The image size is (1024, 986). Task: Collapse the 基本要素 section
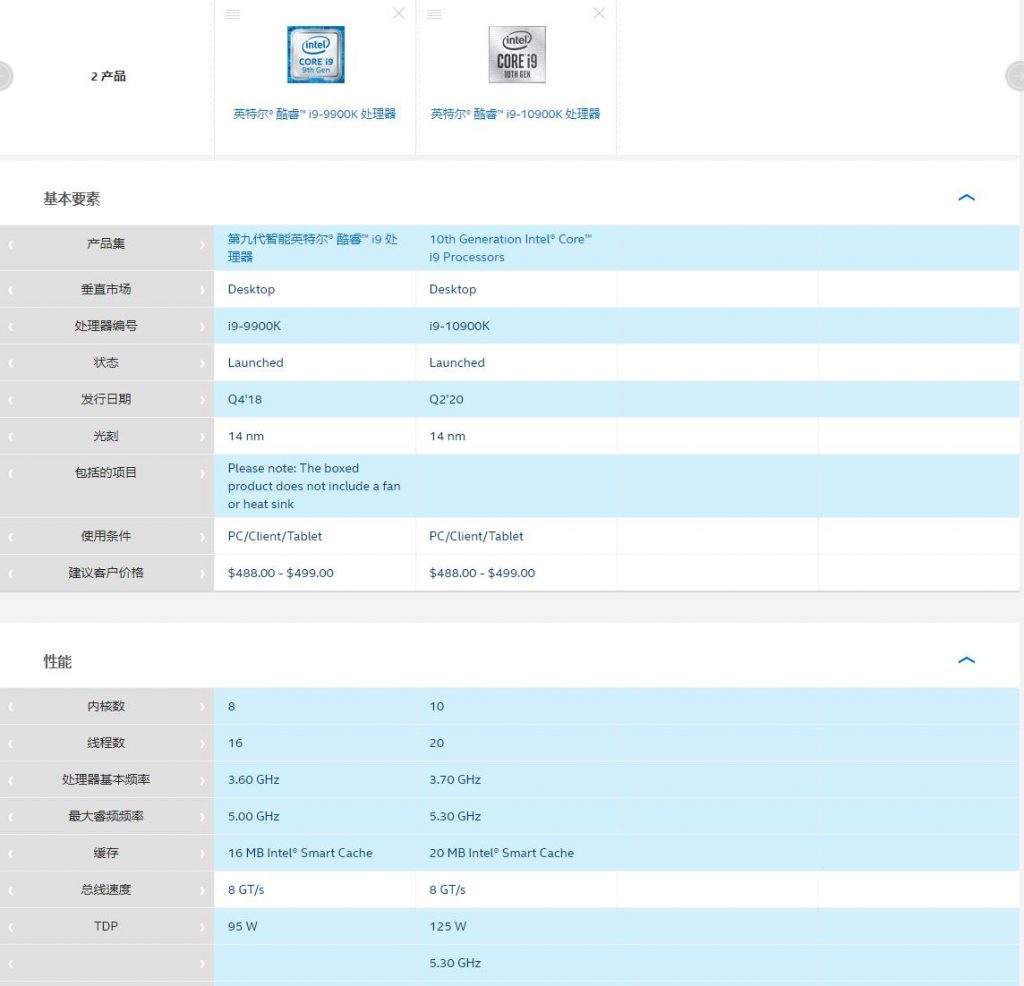(966, 197)
